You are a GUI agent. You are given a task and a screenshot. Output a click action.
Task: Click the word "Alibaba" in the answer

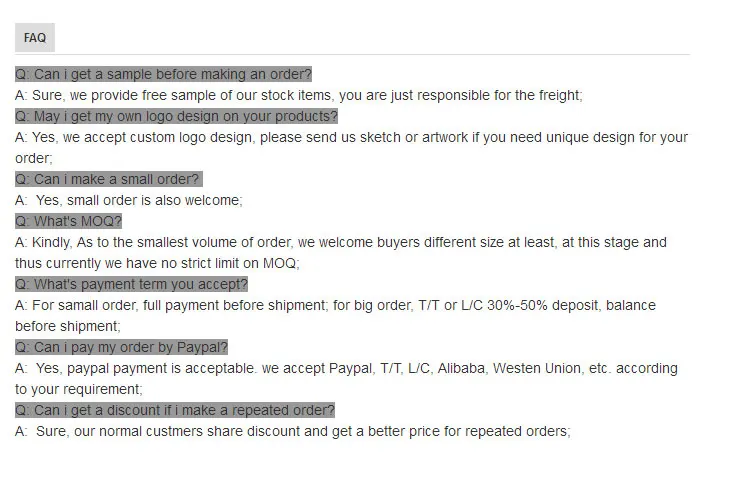point(460,368)
